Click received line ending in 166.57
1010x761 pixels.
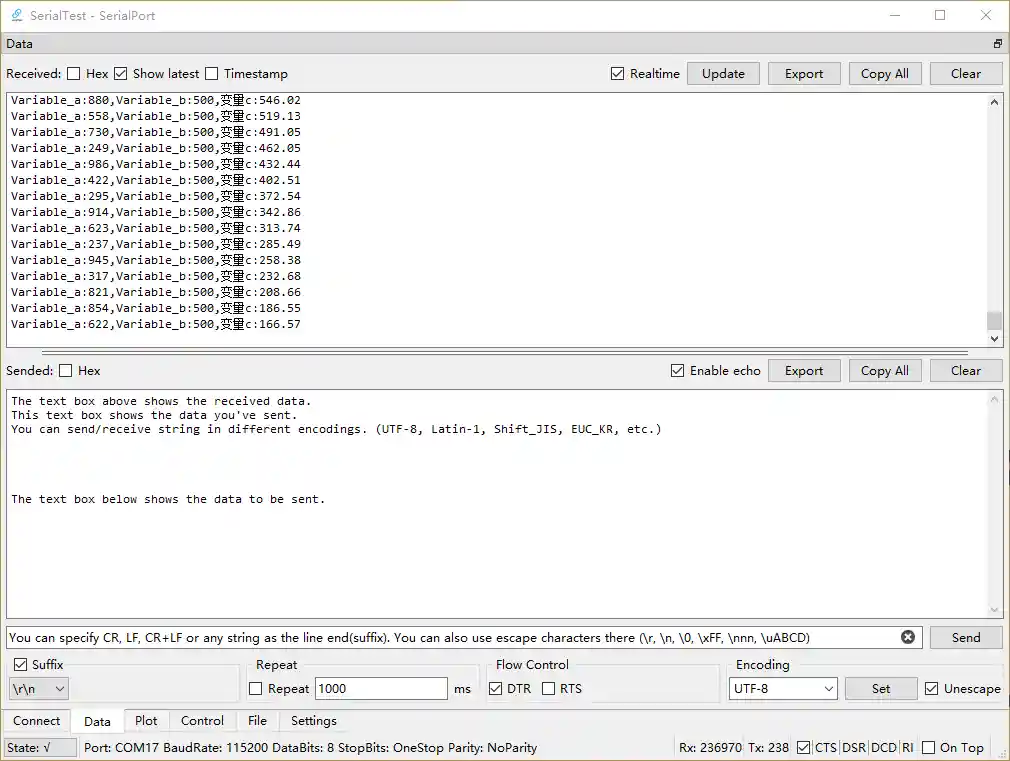[156, 324]
